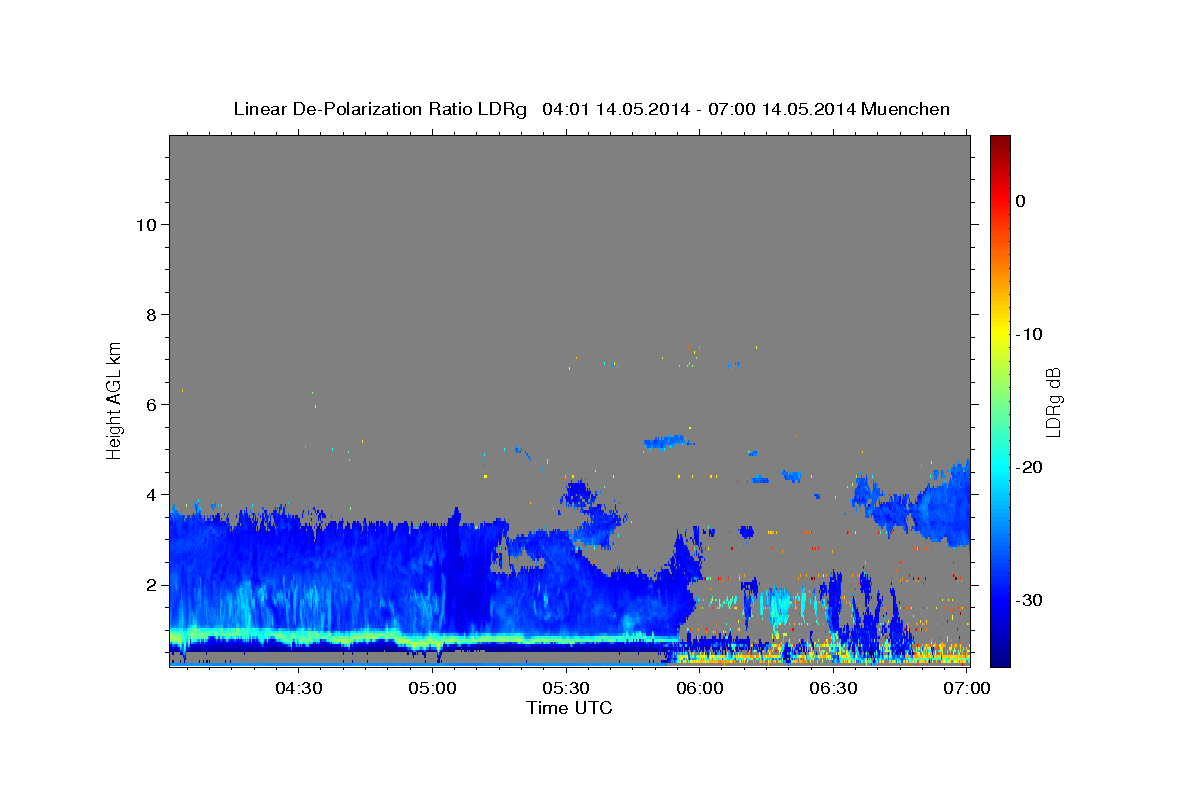Click the height tick label 10
The image size is (1200, 800).
point(148,225)
